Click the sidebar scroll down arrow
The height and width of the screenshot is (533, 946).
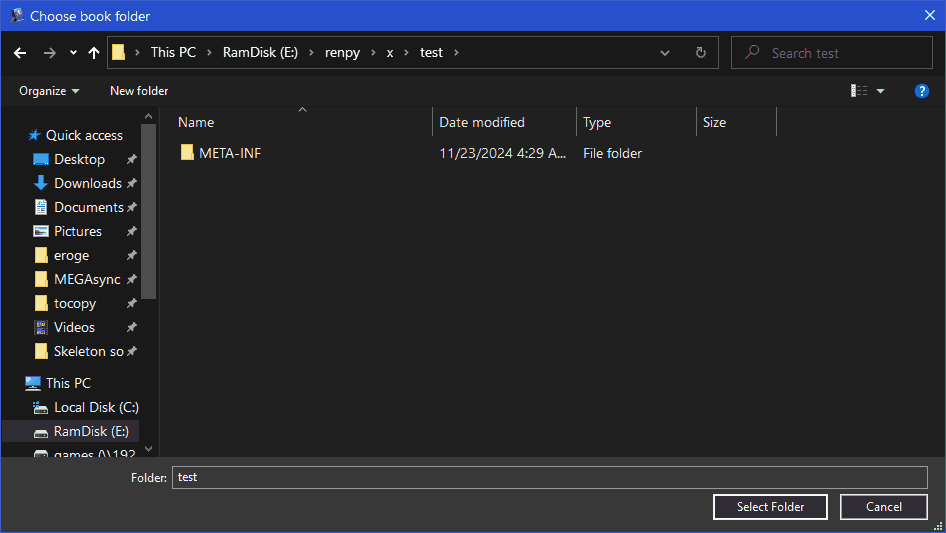pos(148,449)
